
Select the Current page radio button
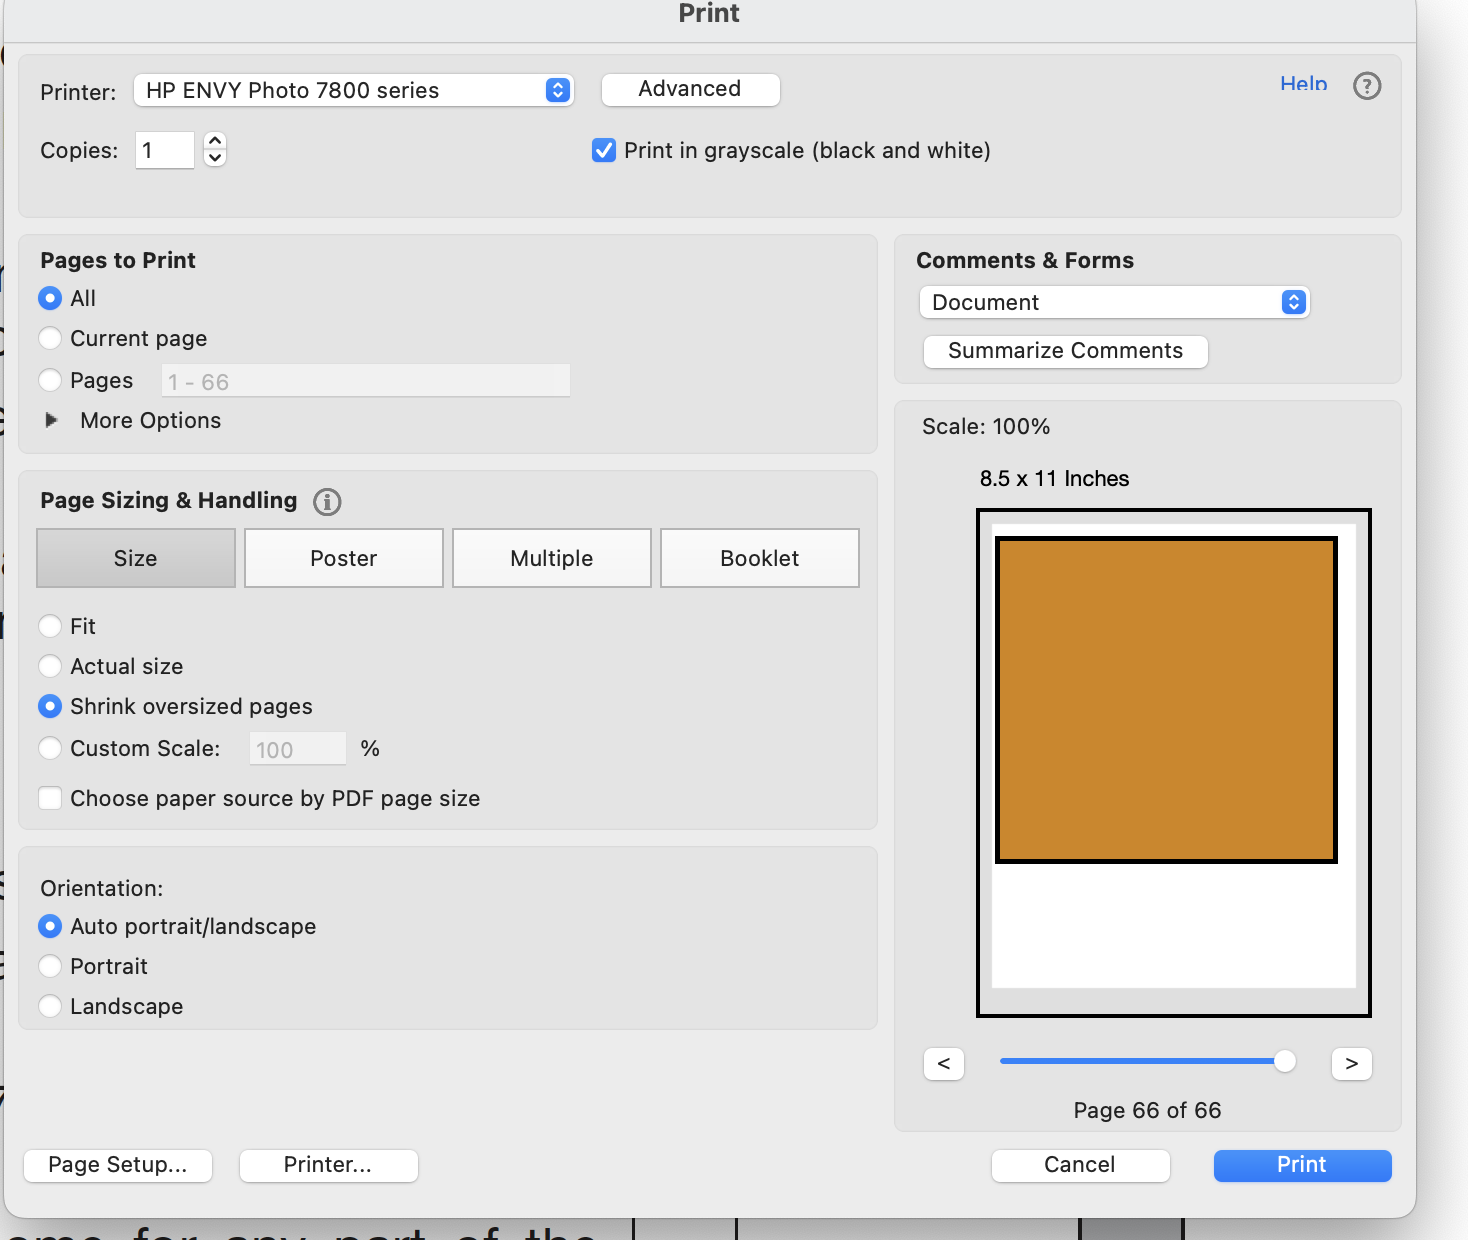tap(50, 338)
